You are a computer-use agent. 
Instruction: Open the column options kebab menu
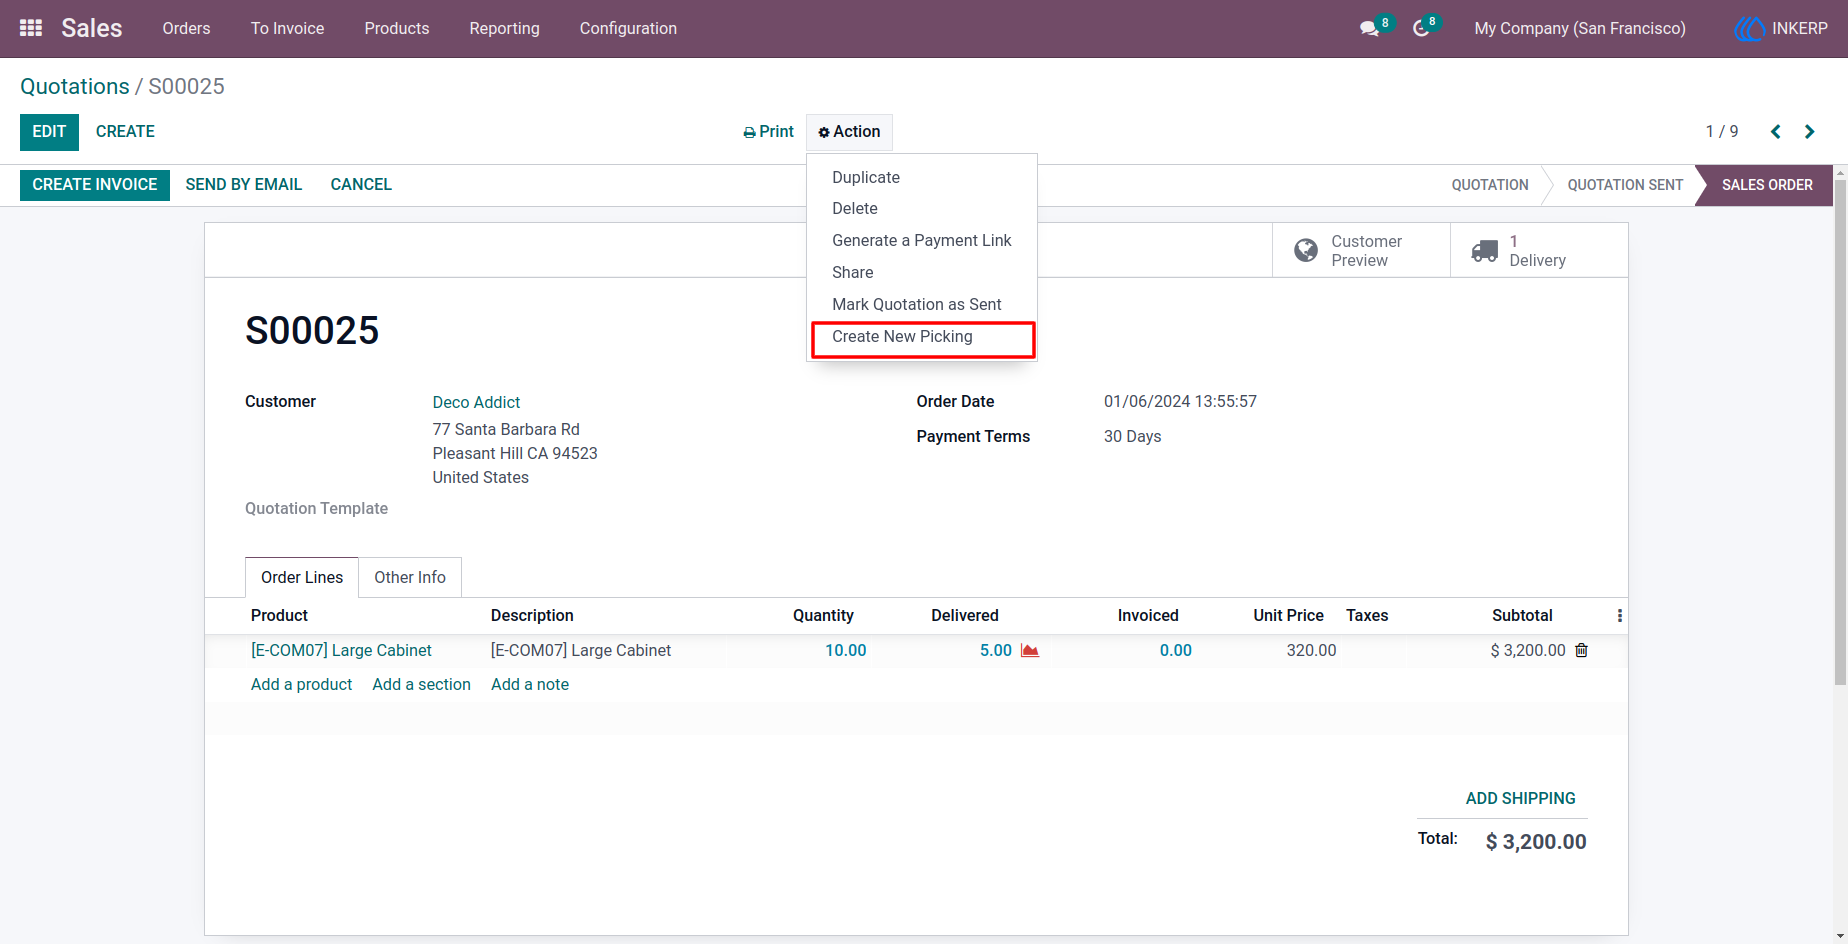coord(1619,616)
